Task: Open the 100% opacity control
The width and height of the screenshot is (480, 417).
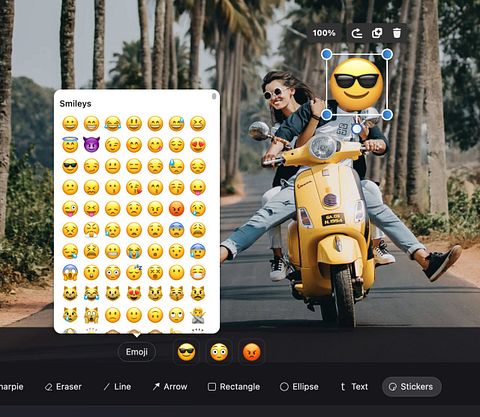Action: 324,33
